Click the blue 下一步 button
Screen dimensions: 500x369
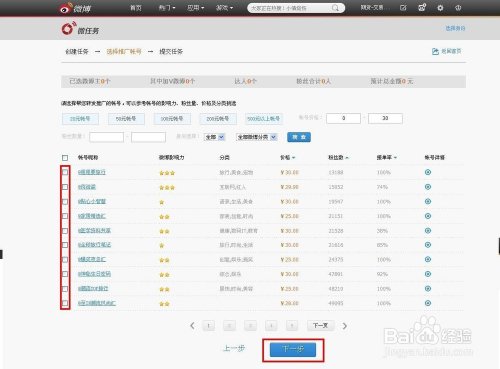point(293,349)
